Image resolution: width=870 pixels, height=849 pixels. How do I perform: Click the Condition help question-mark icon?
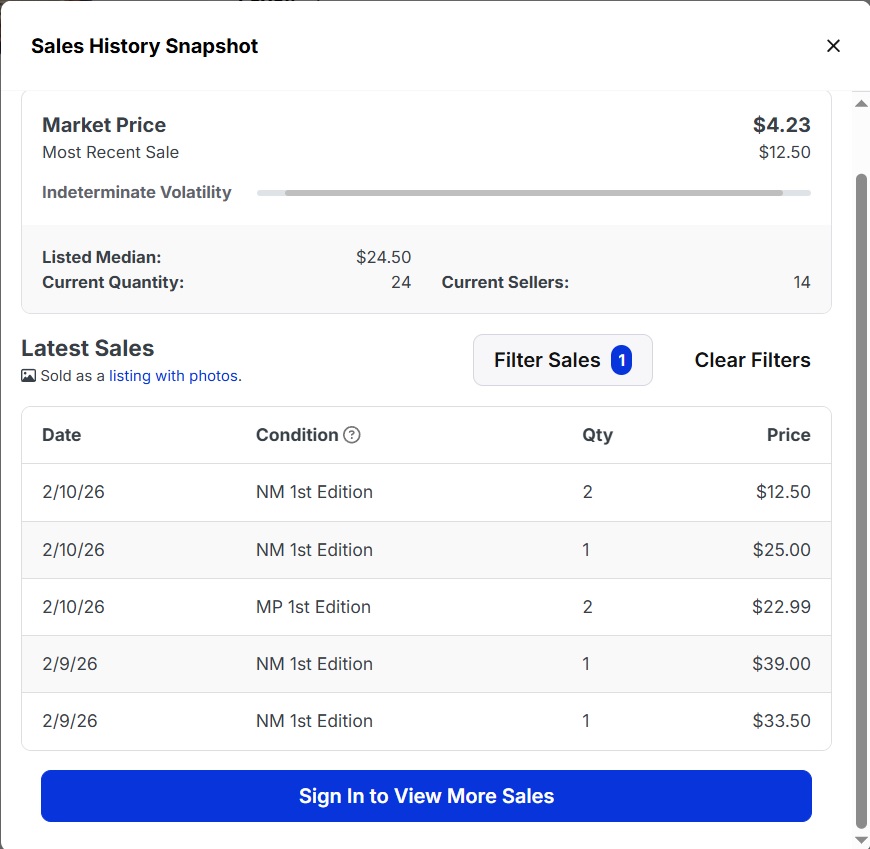tap(352, 435)
